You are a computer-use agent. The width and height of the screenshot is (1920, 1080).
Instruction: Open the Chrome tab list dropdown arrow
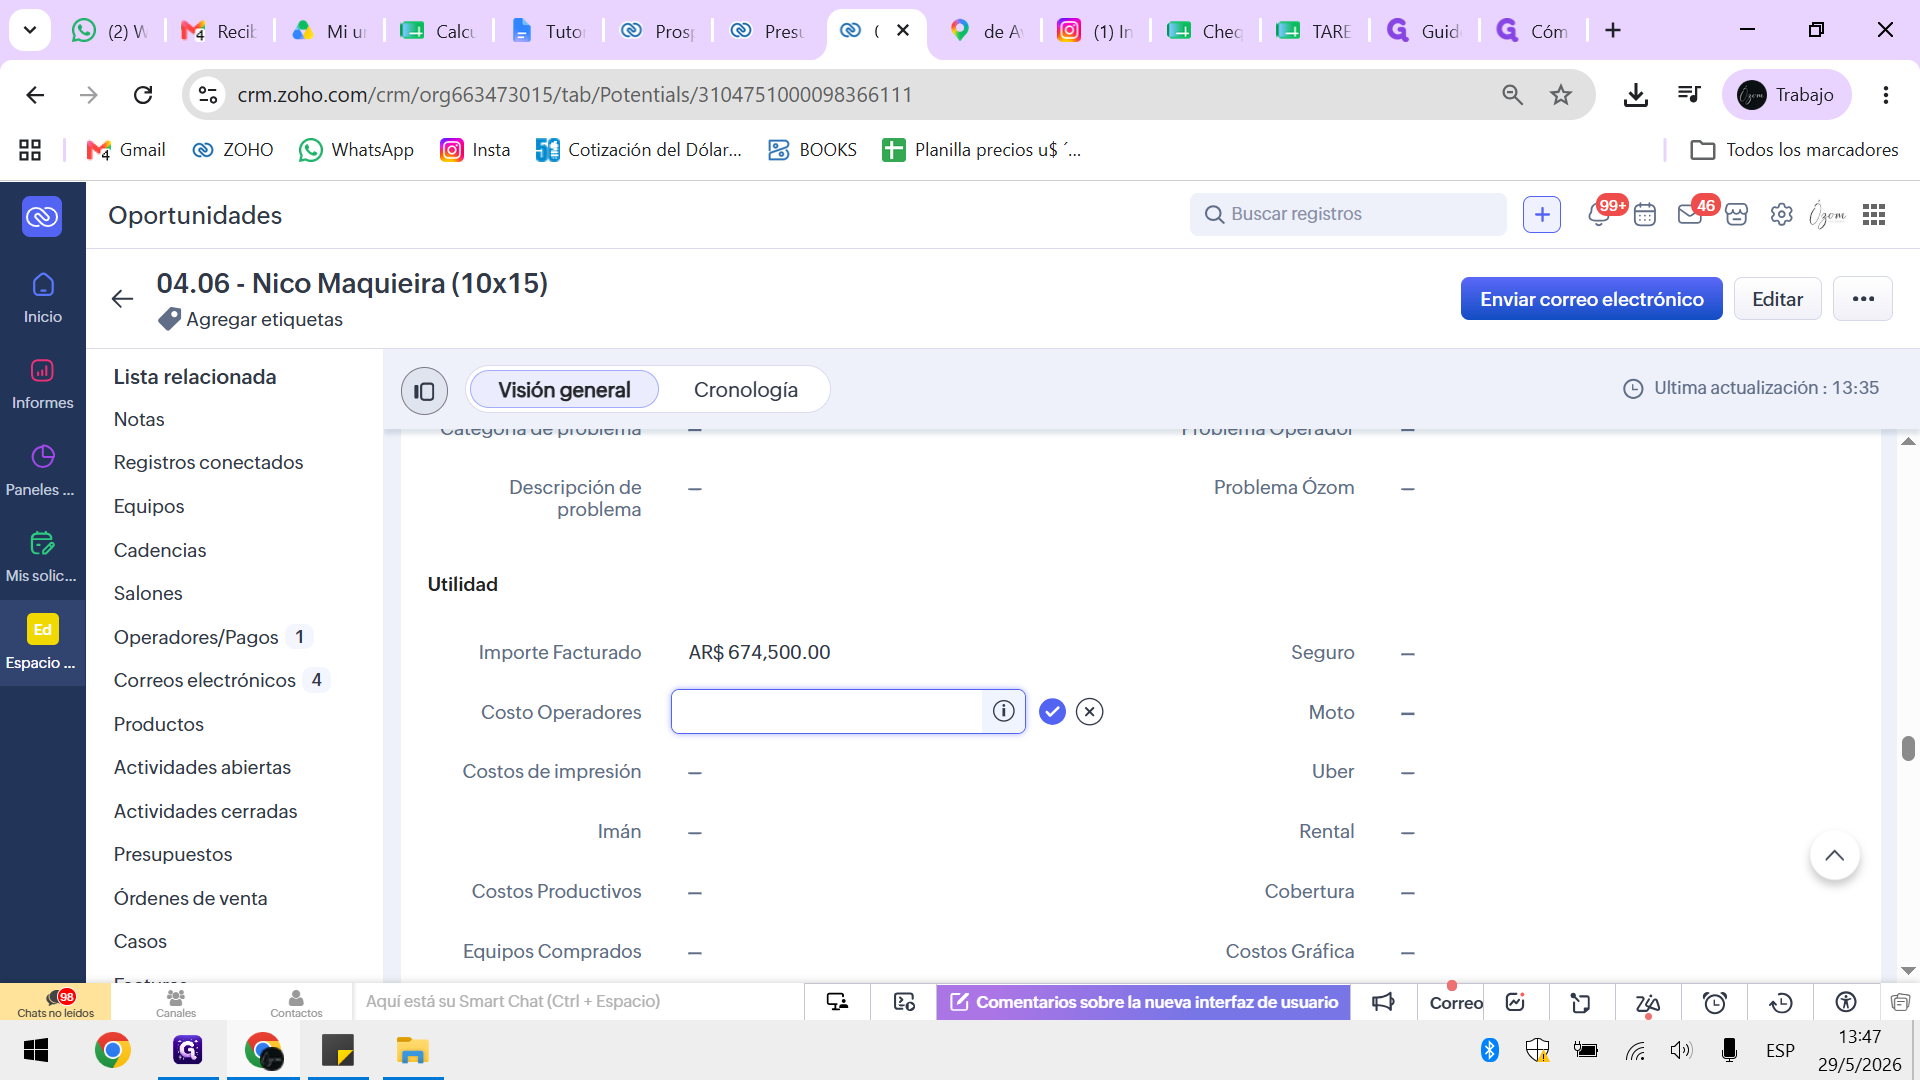(30, 31)
